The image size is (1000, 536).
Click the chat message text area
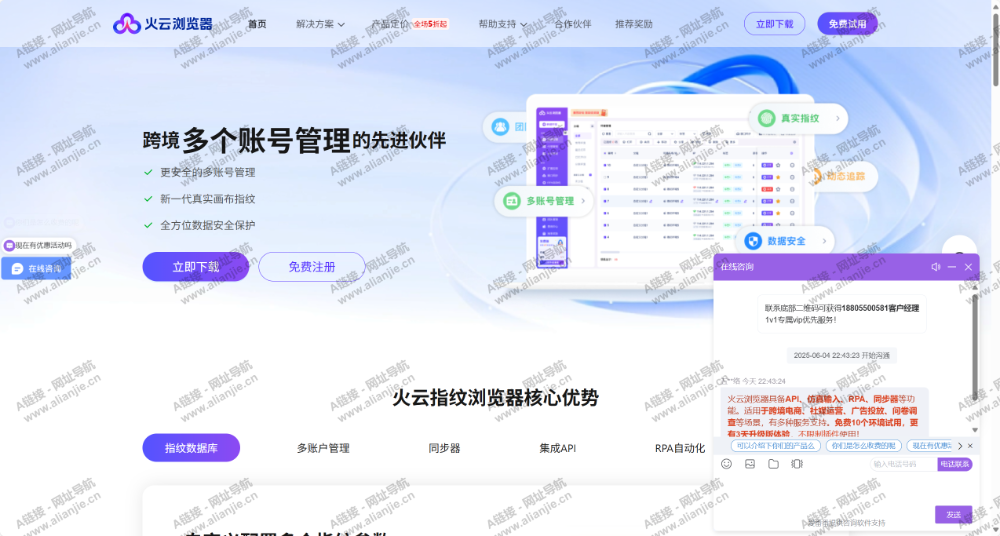(x=823, y=491)
